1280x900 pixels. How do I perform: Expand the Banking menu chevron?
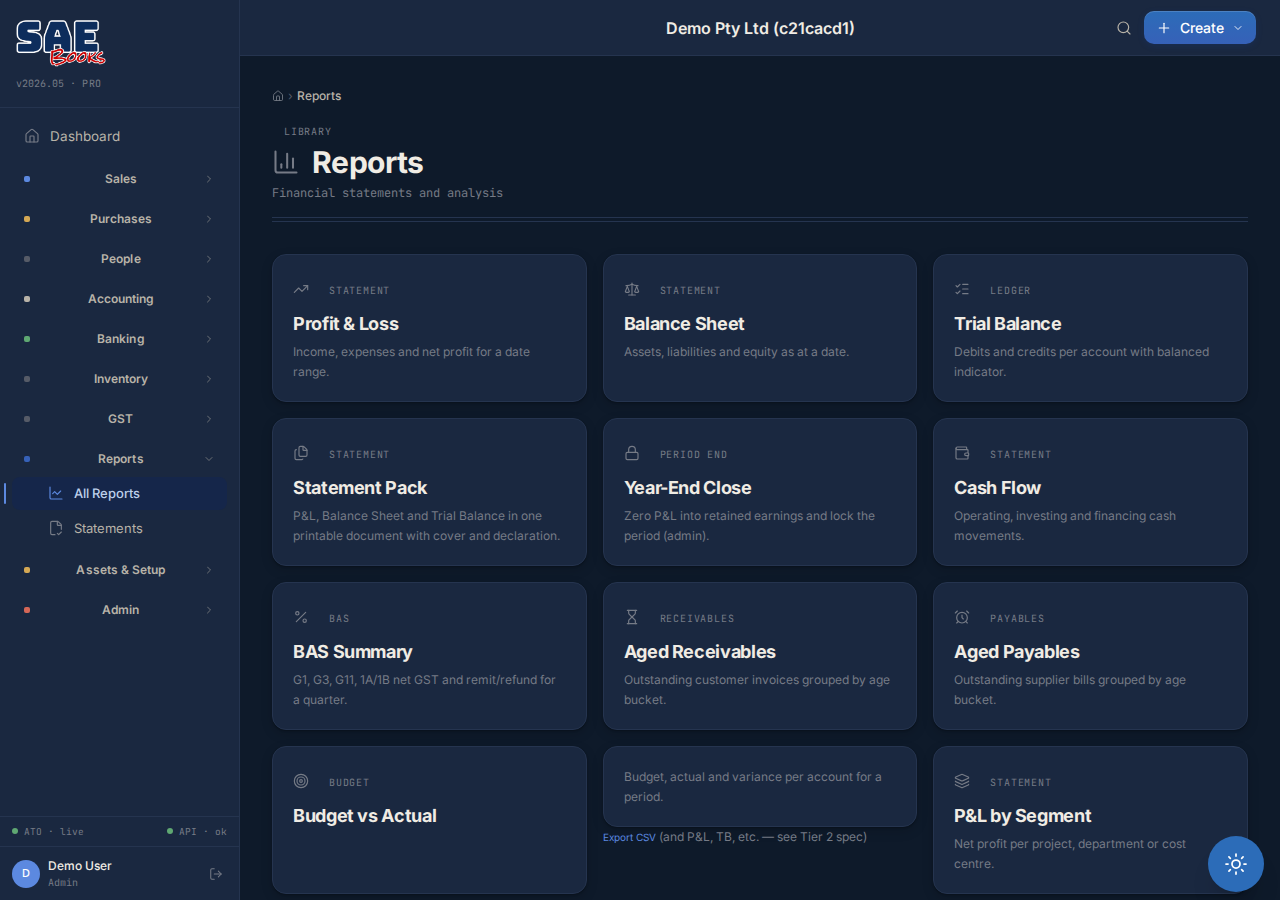point(209,339)
